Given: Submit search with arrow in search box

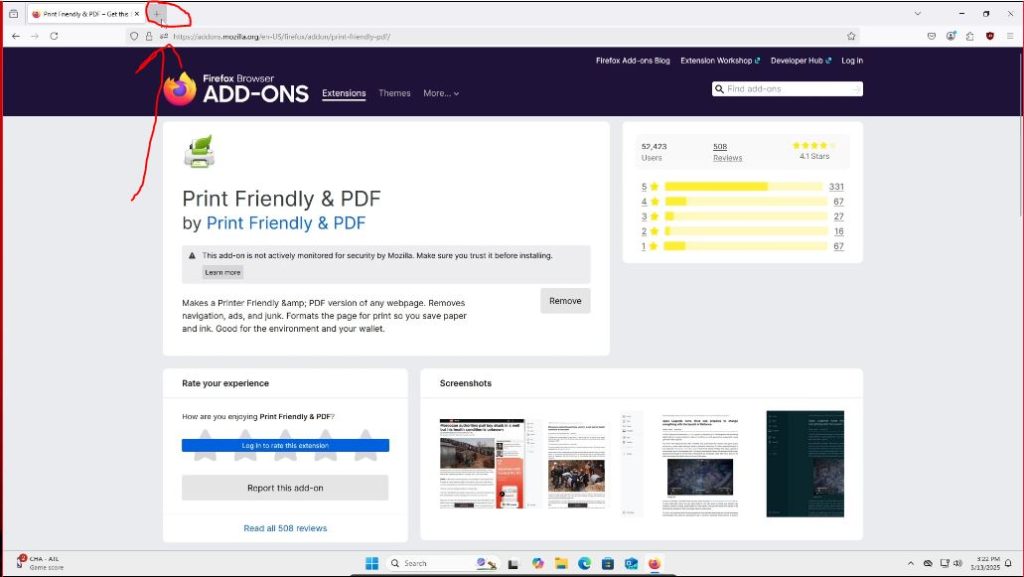Looking at the screenshot, I should tap(856, 89).
